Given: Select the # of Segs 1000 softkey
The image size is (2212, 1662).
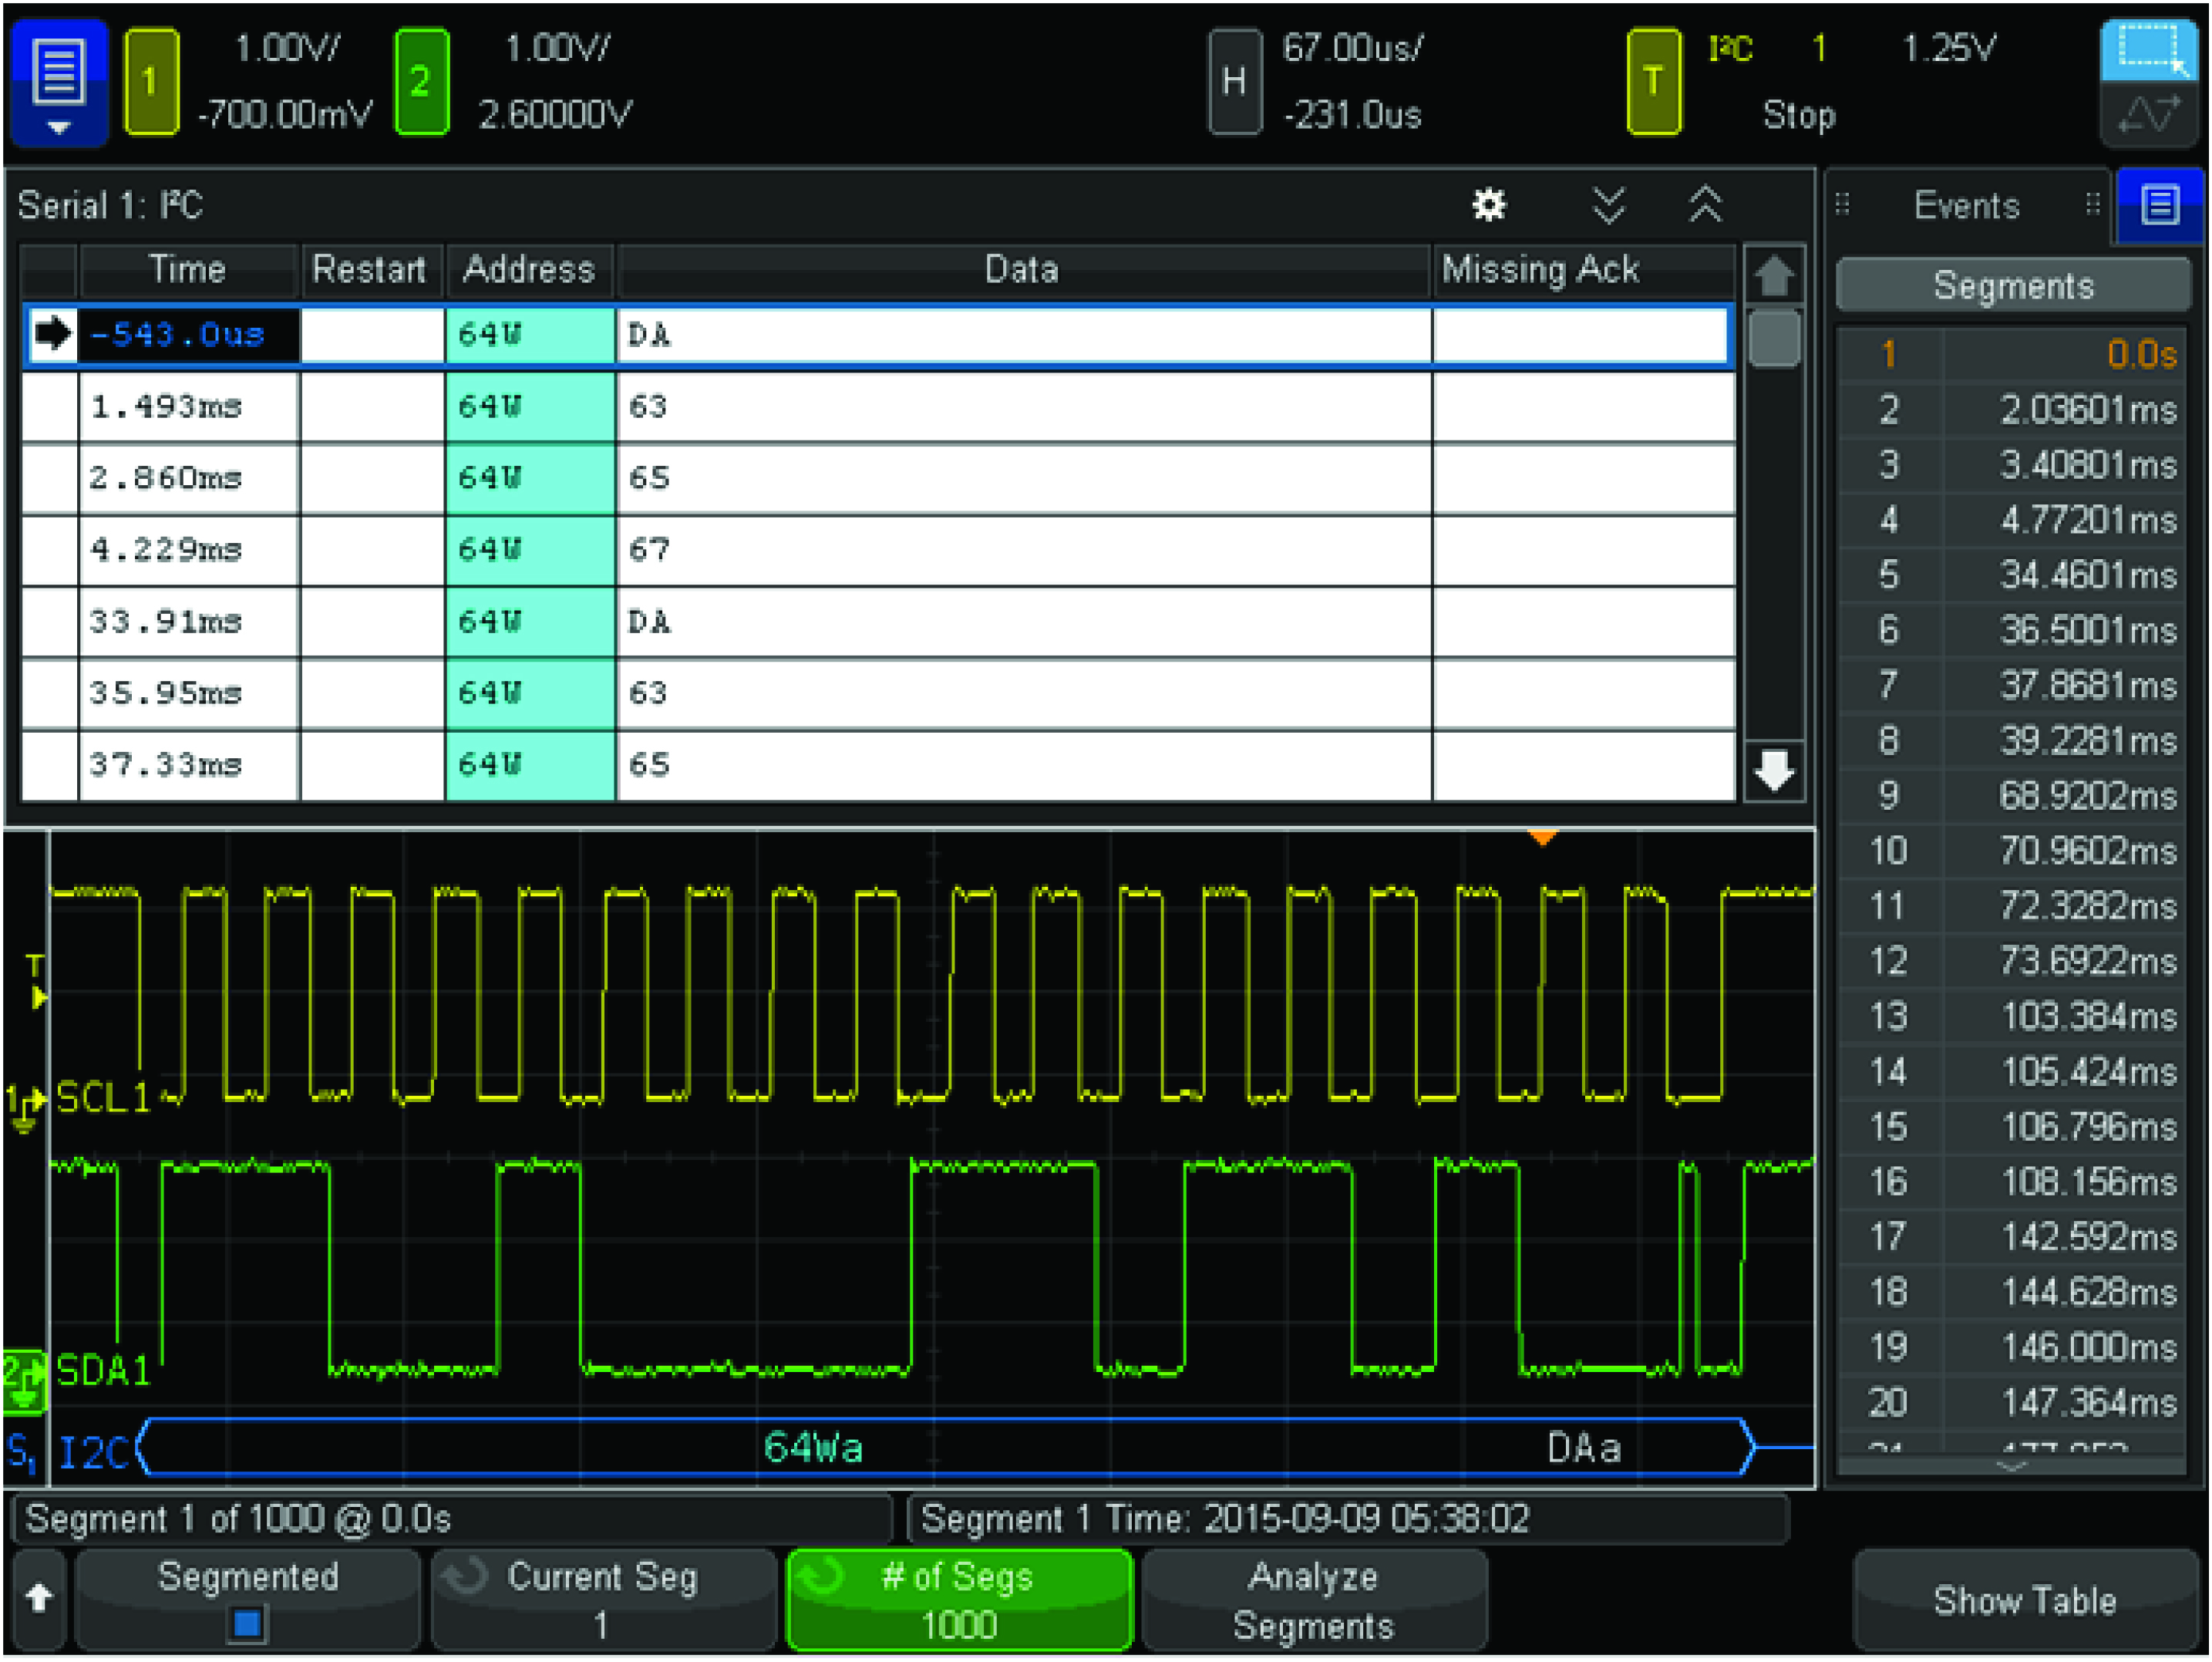Looking at the screenshot, I should pos(959,1600).
